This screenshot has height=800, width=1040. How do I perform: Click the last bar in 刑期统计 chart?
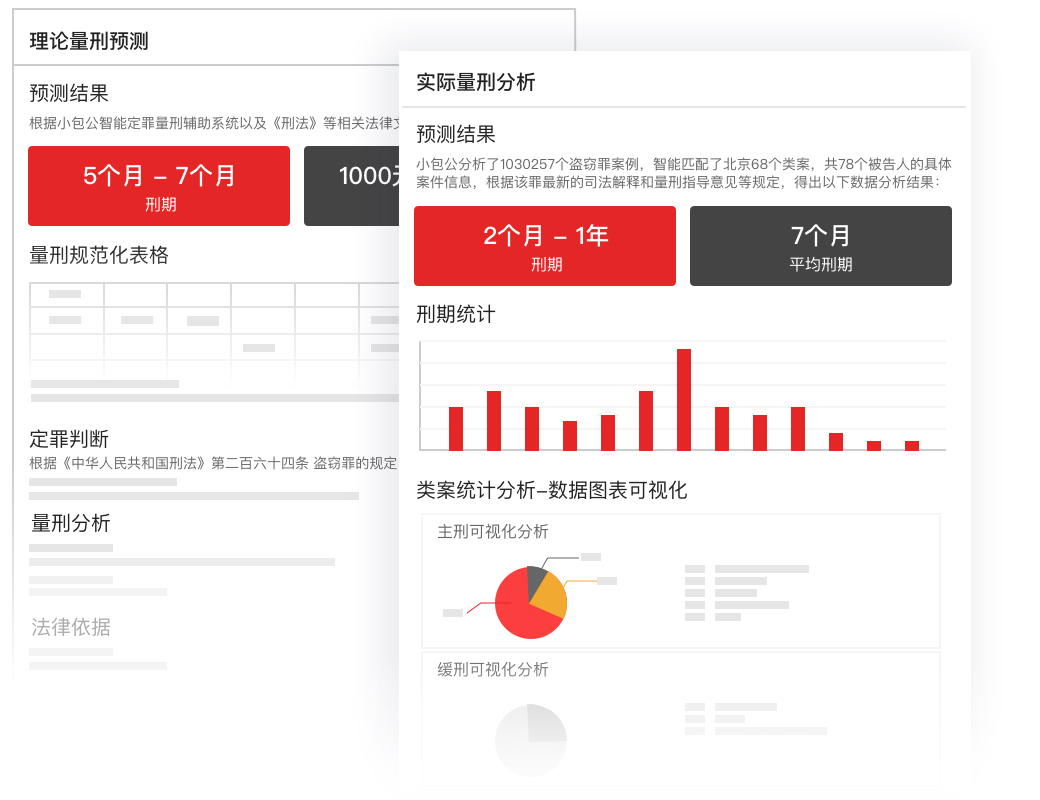pos(912,446)
